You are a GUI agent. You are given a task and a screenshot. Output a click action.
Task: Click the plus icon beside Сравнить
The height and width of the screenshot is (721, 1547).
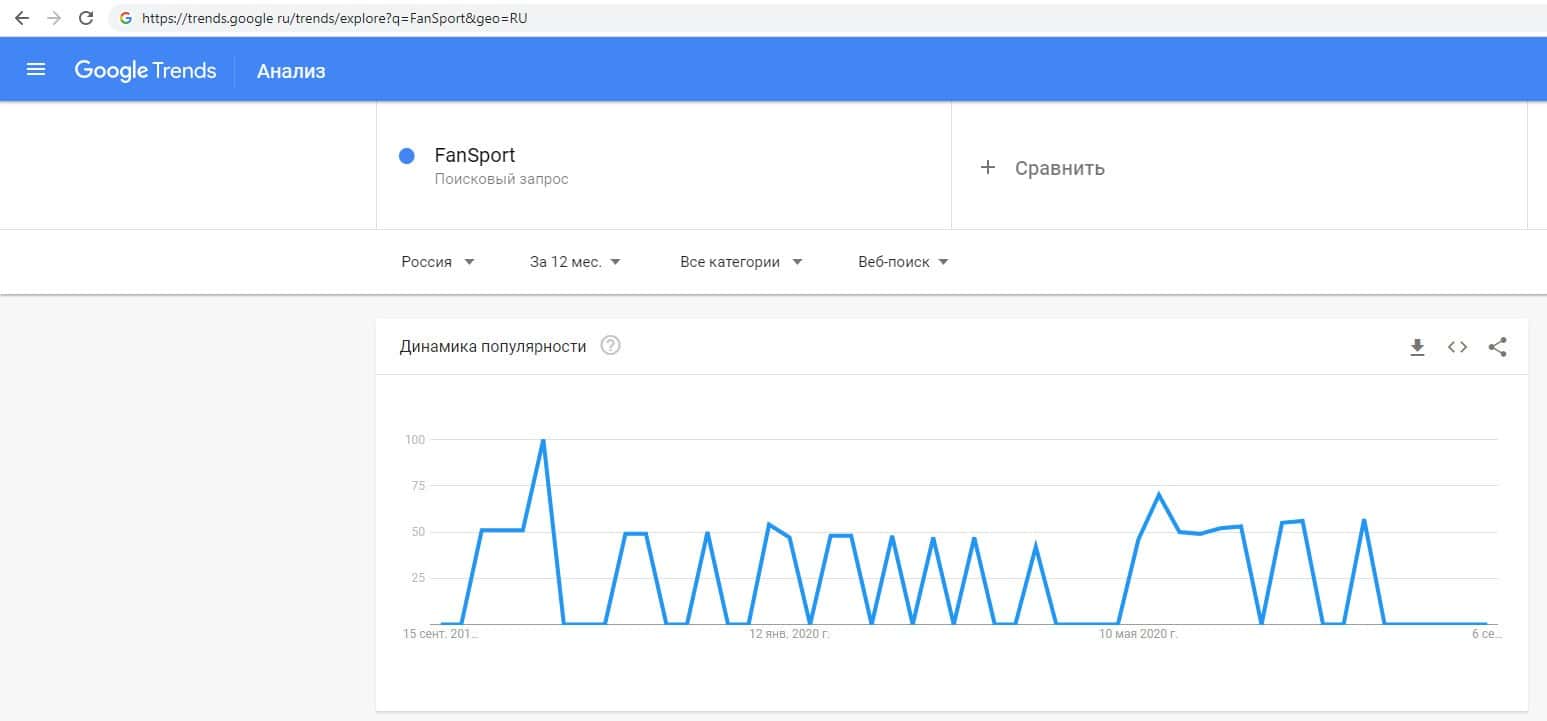click(x=988, y=167)
